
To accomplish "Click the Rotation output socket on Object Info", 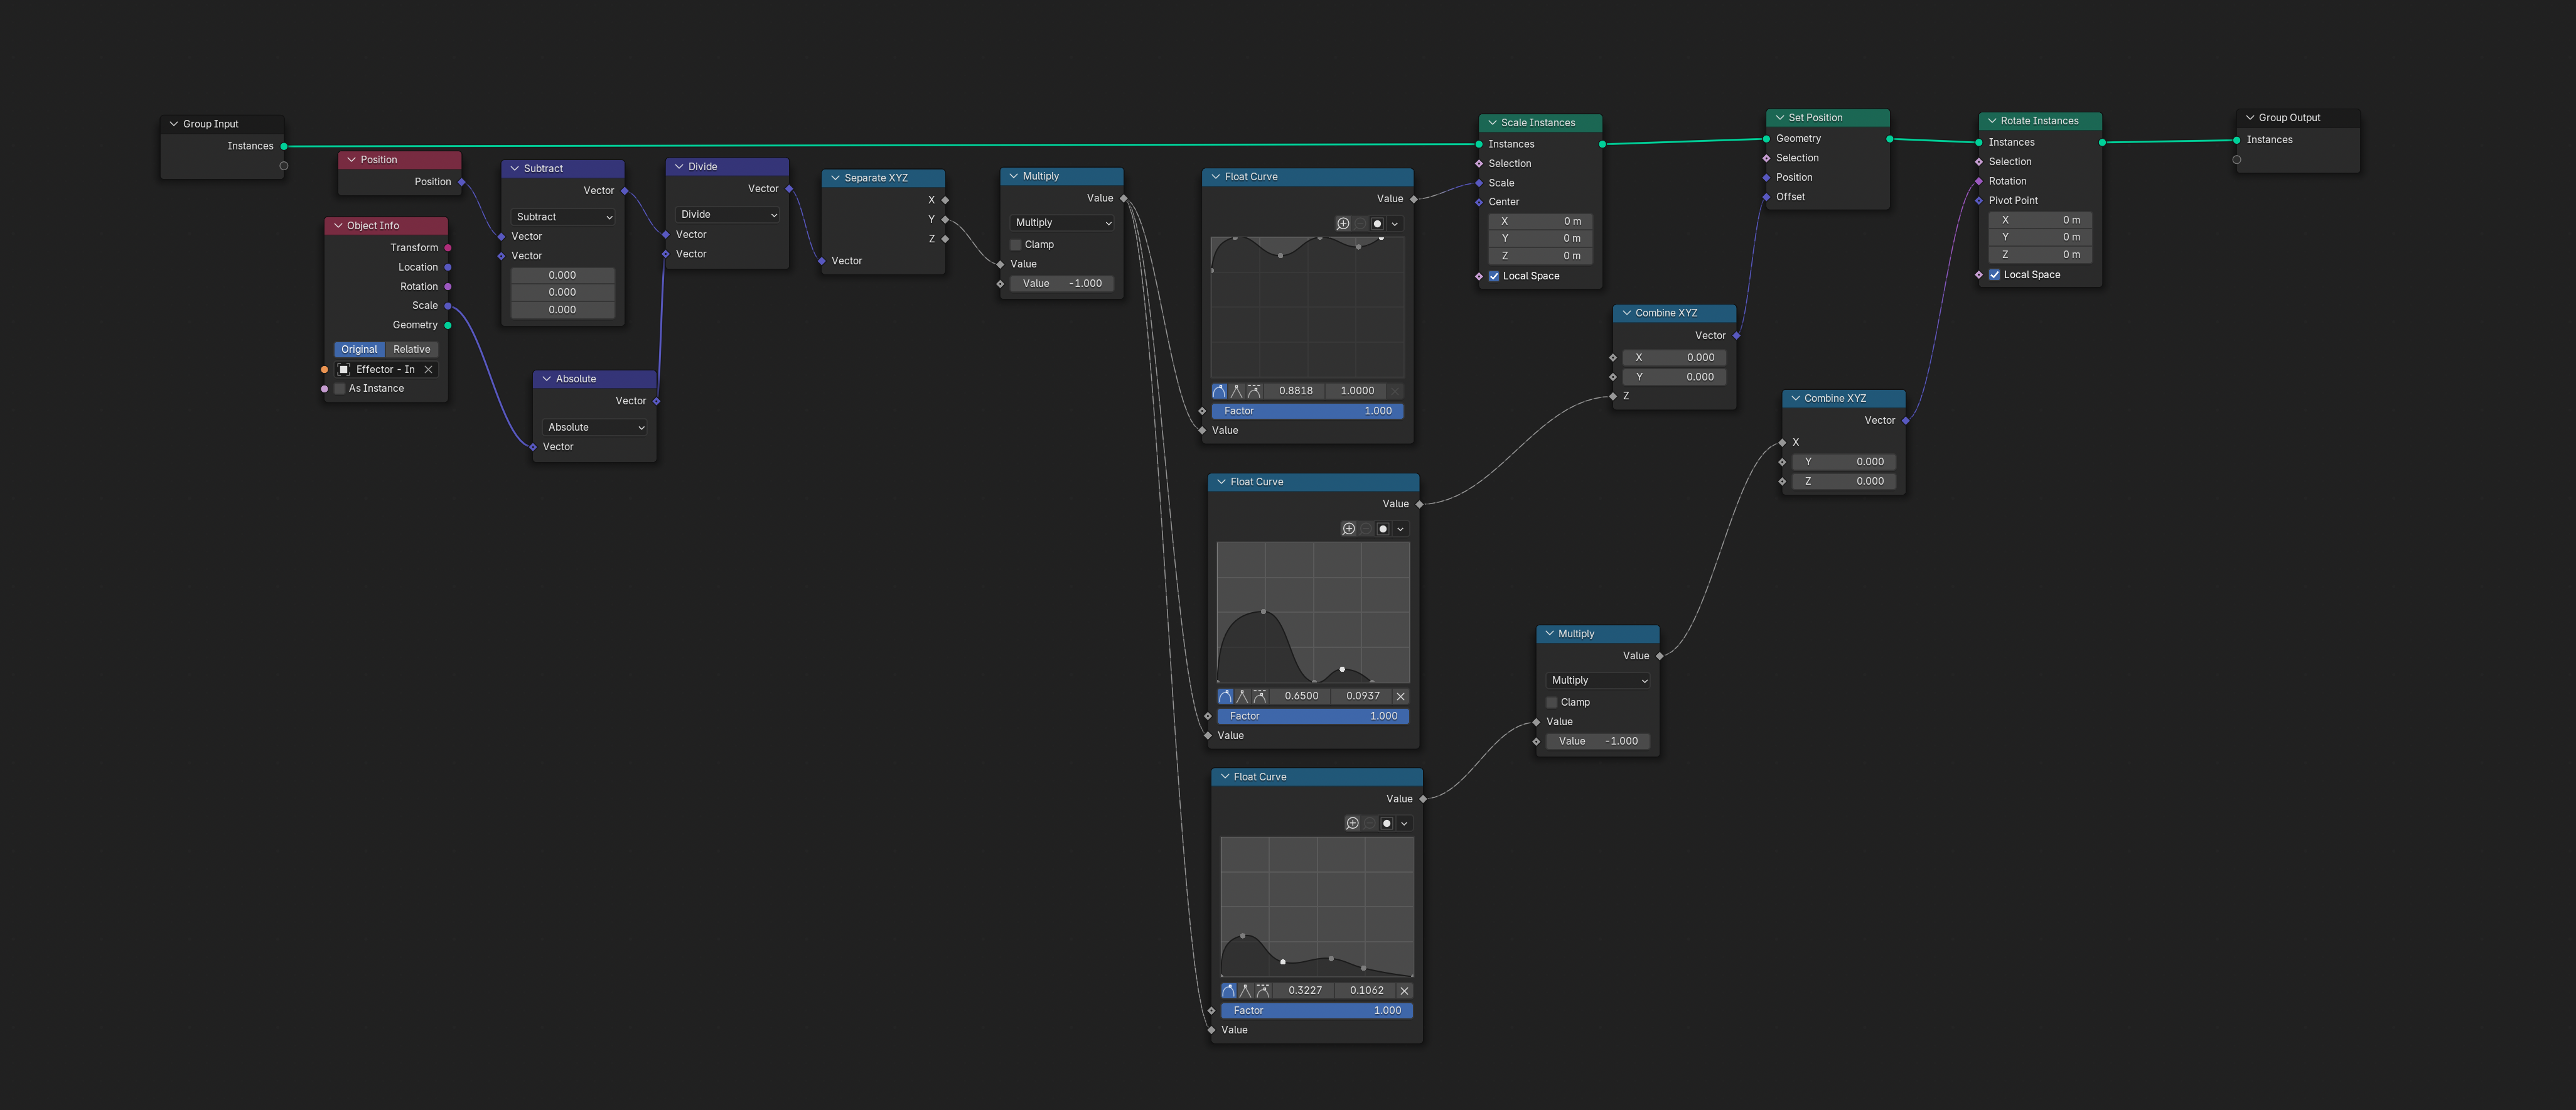I will click(448, 287).
